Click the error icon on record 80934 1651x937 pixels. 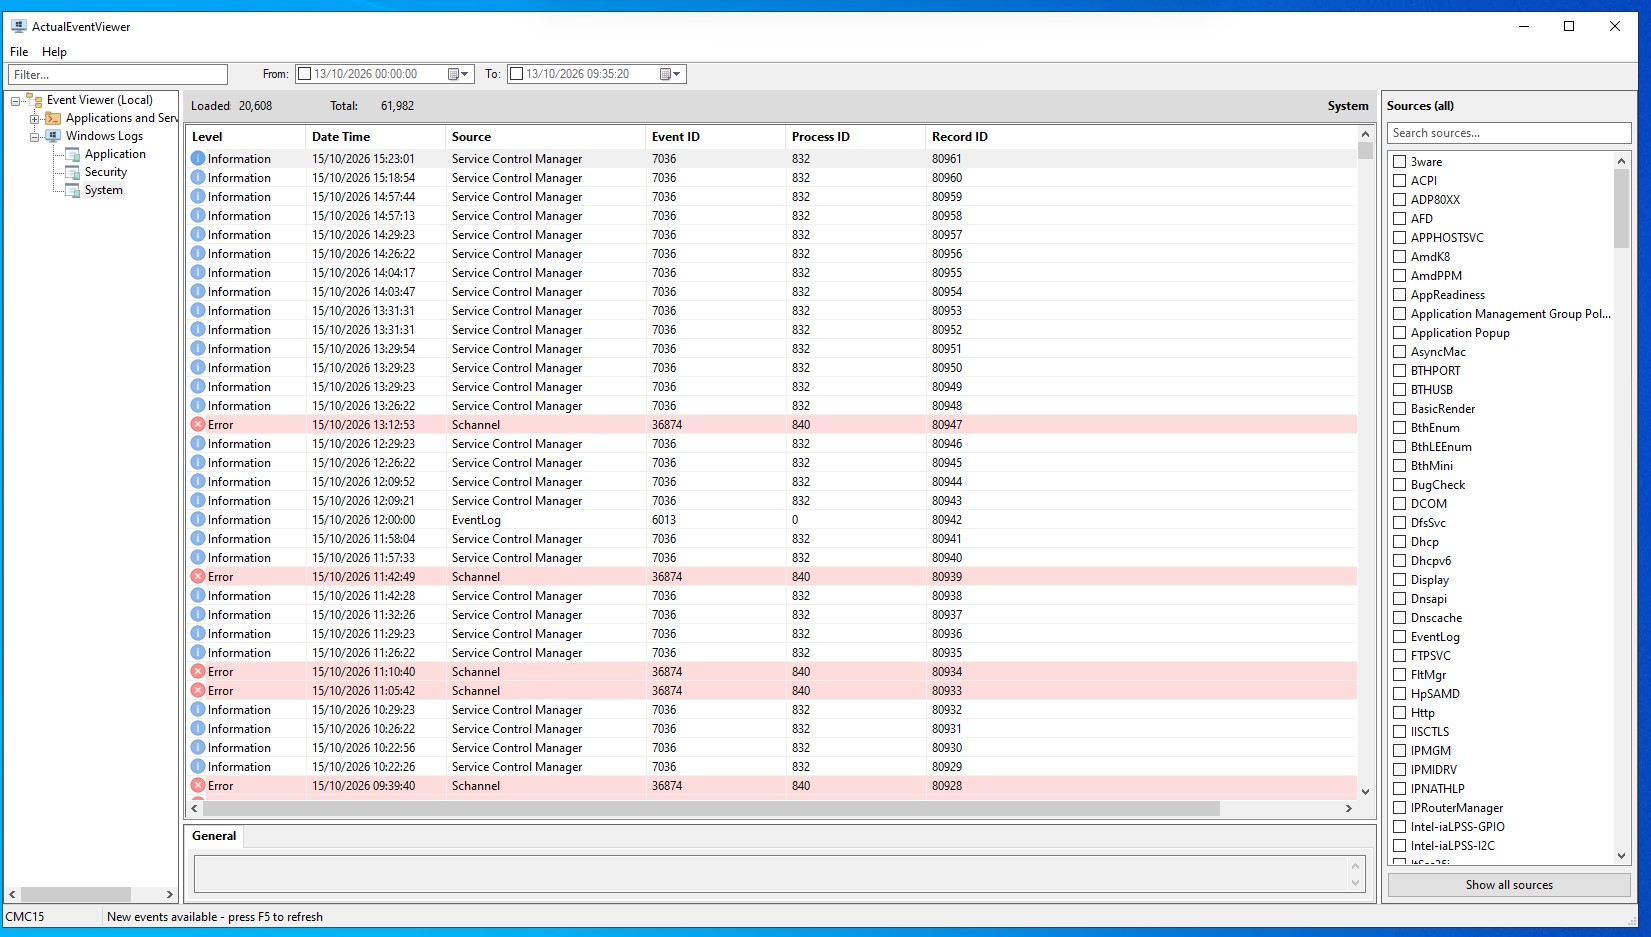[x=198, y=672]
